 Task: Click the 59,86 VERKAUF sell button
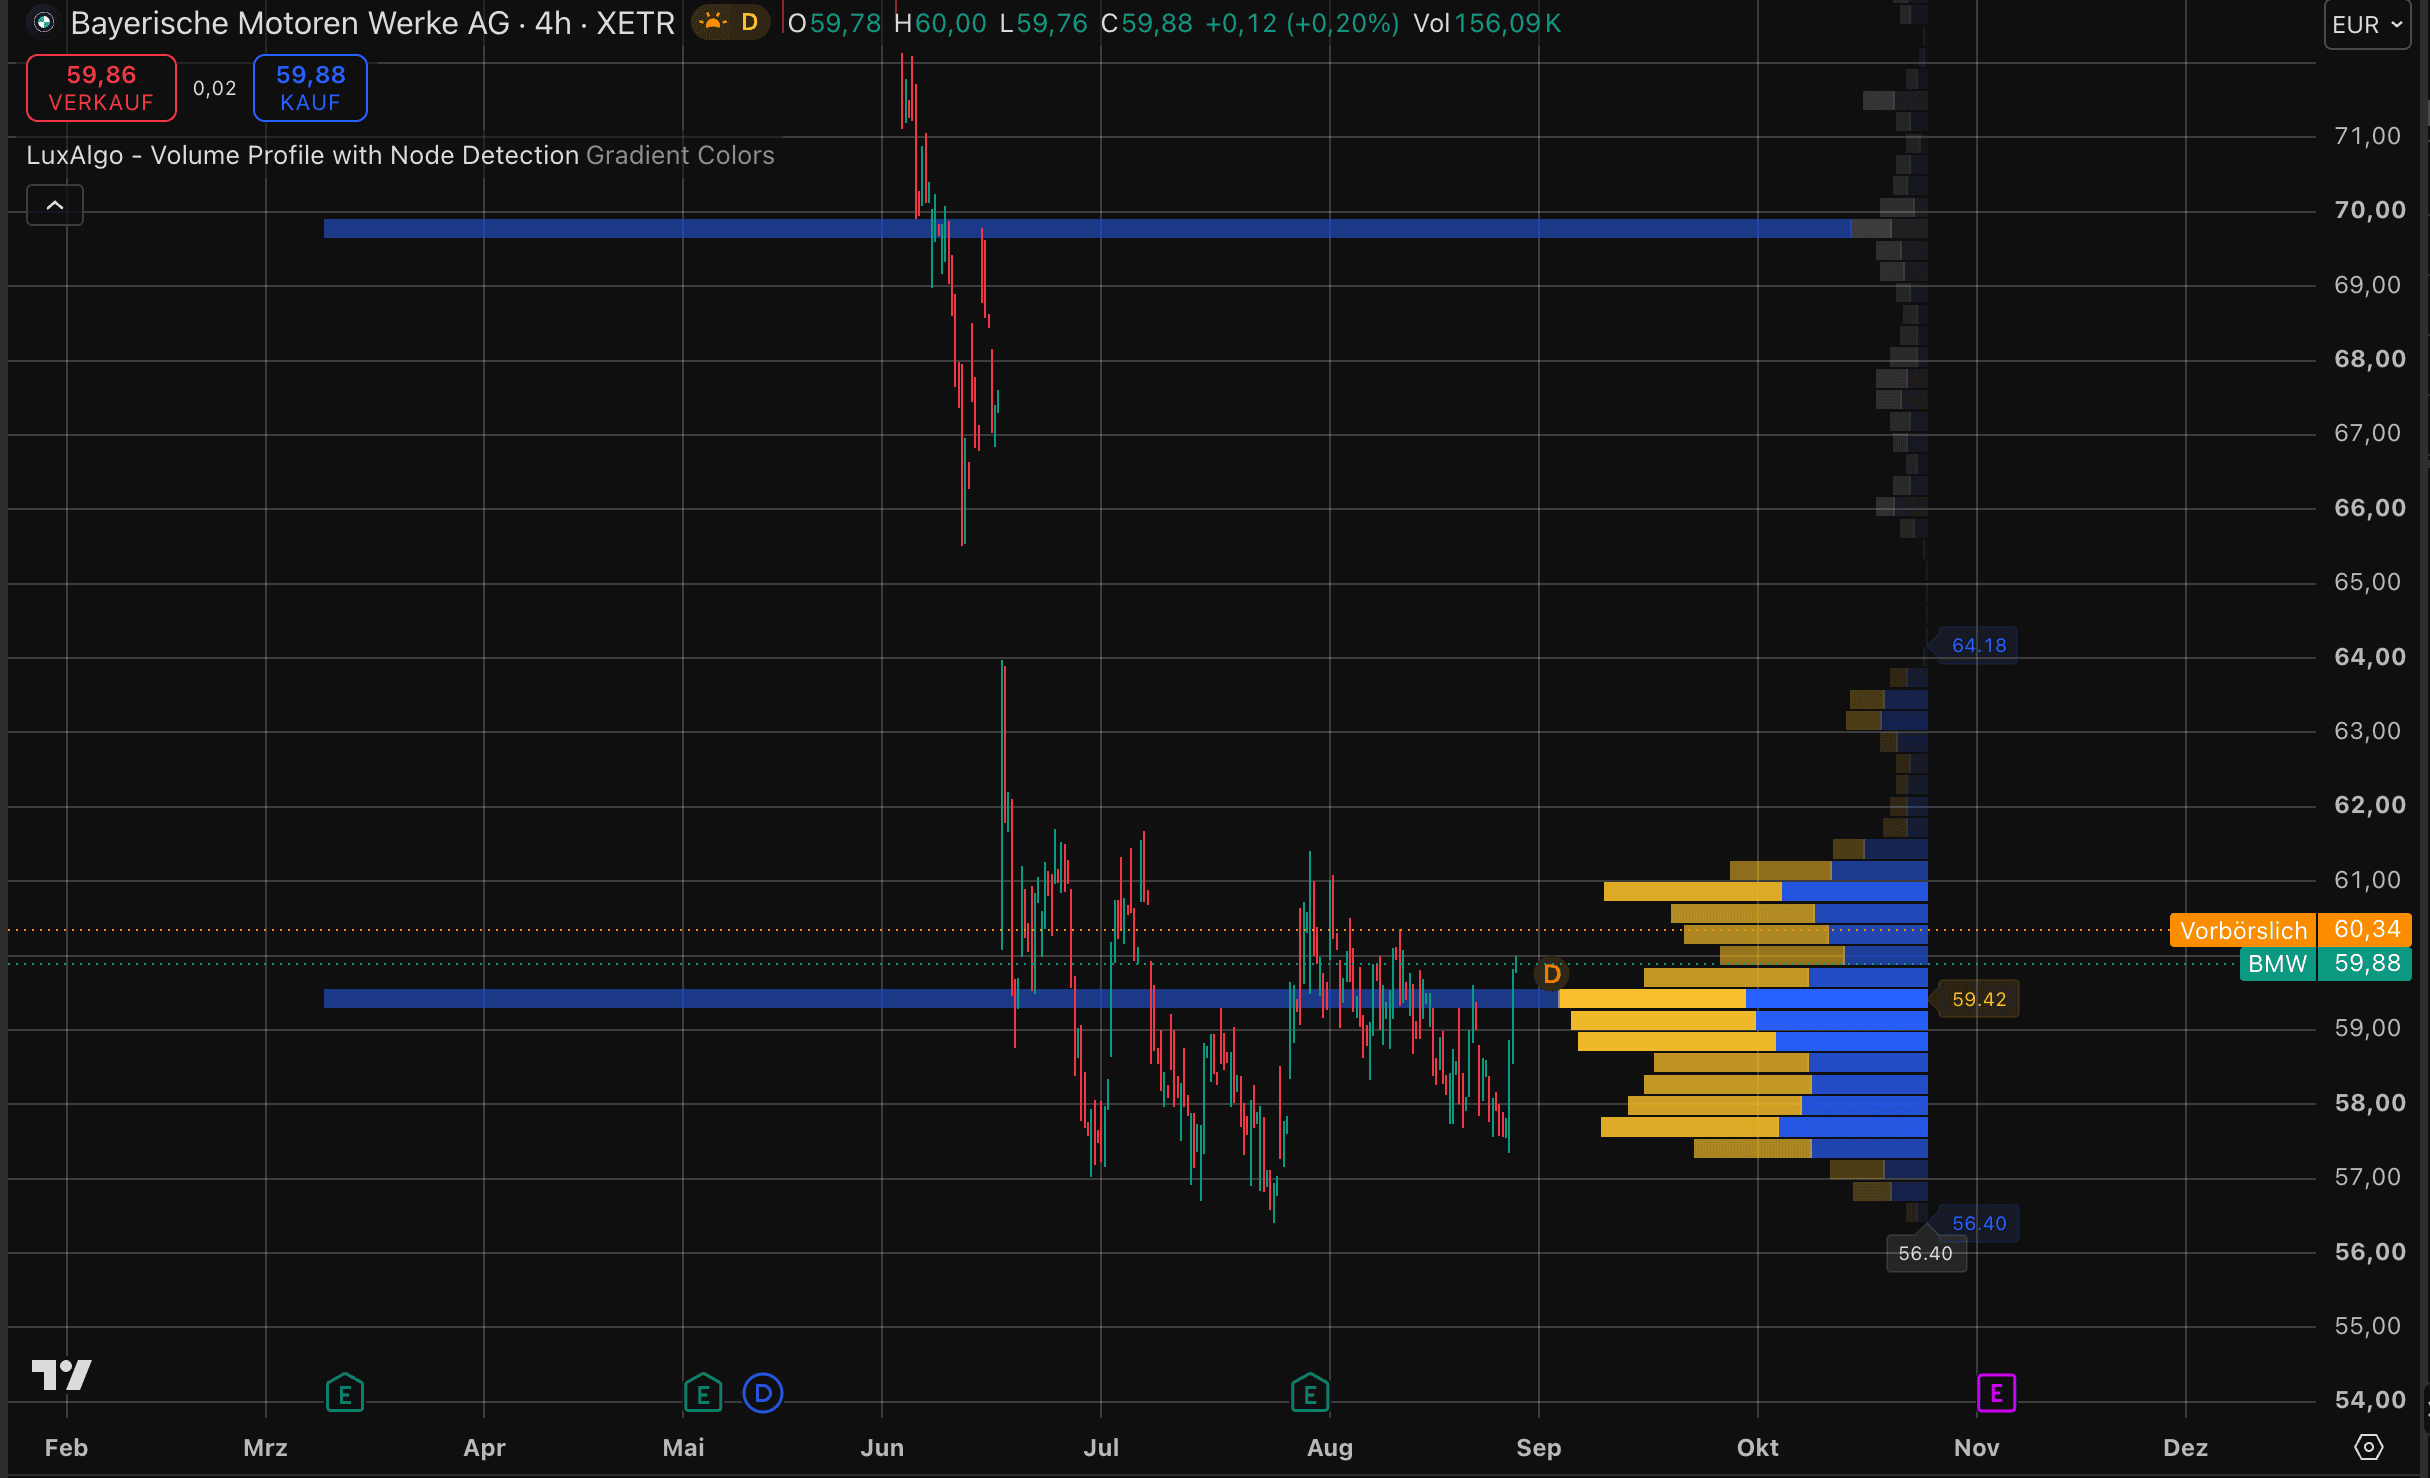click(101, 88)
